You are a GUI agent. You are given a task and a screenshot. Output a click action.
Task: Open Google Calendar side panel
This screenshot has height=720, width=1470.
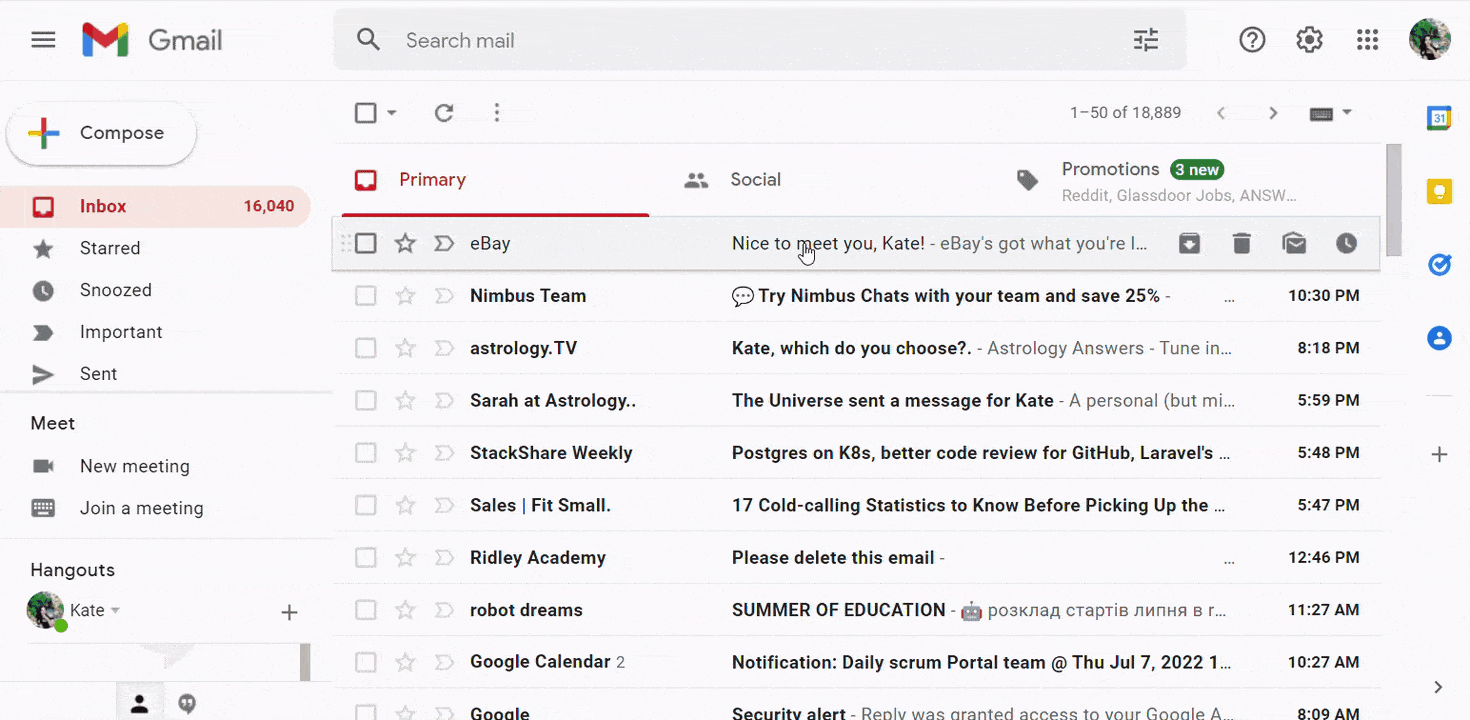click(x=1439, y=118)
